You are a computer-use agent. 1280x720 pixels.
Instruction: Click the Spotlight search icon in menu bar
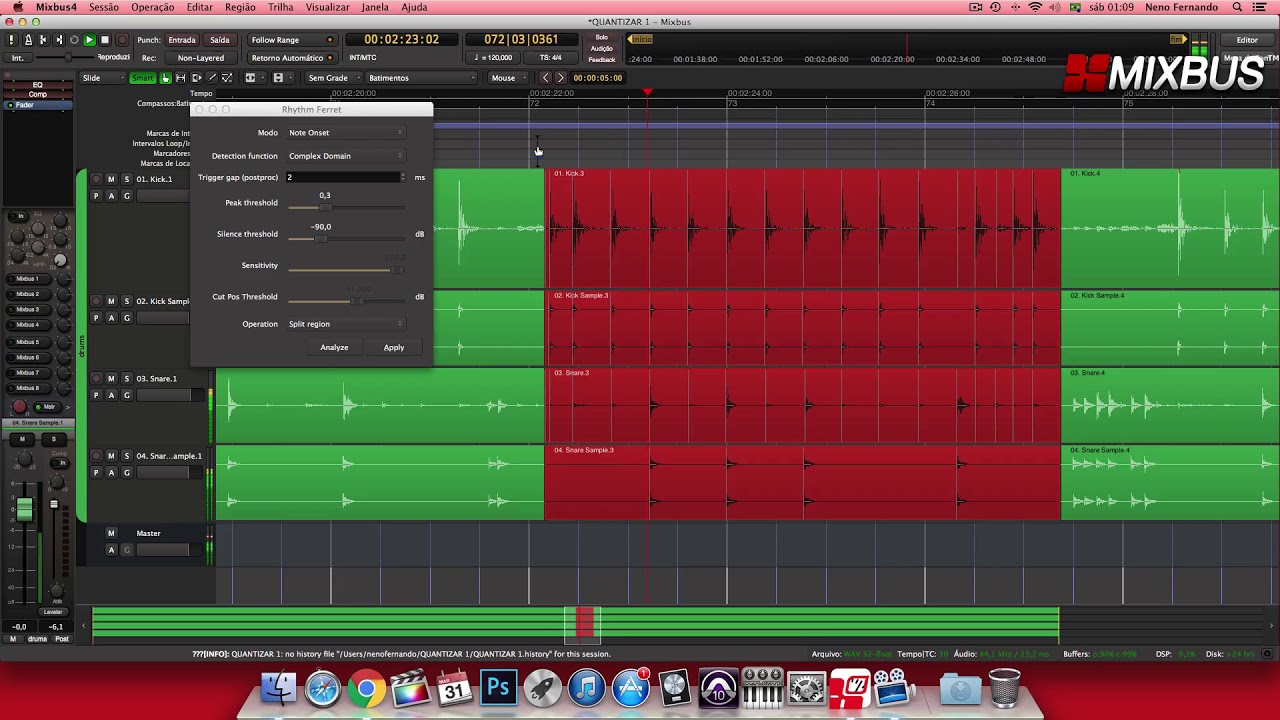tap(1237, 7)
